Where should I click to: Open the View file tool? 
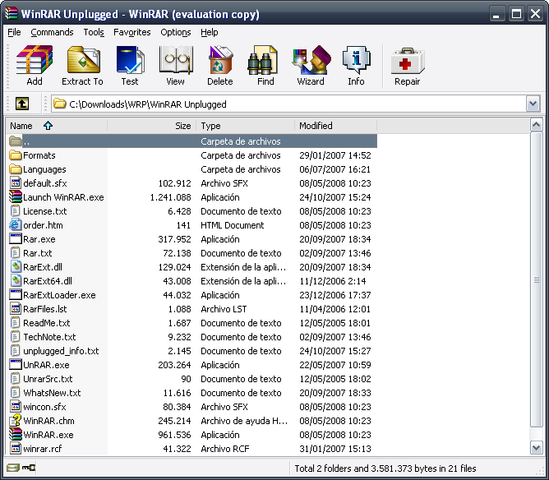click(x=175, y=65)
